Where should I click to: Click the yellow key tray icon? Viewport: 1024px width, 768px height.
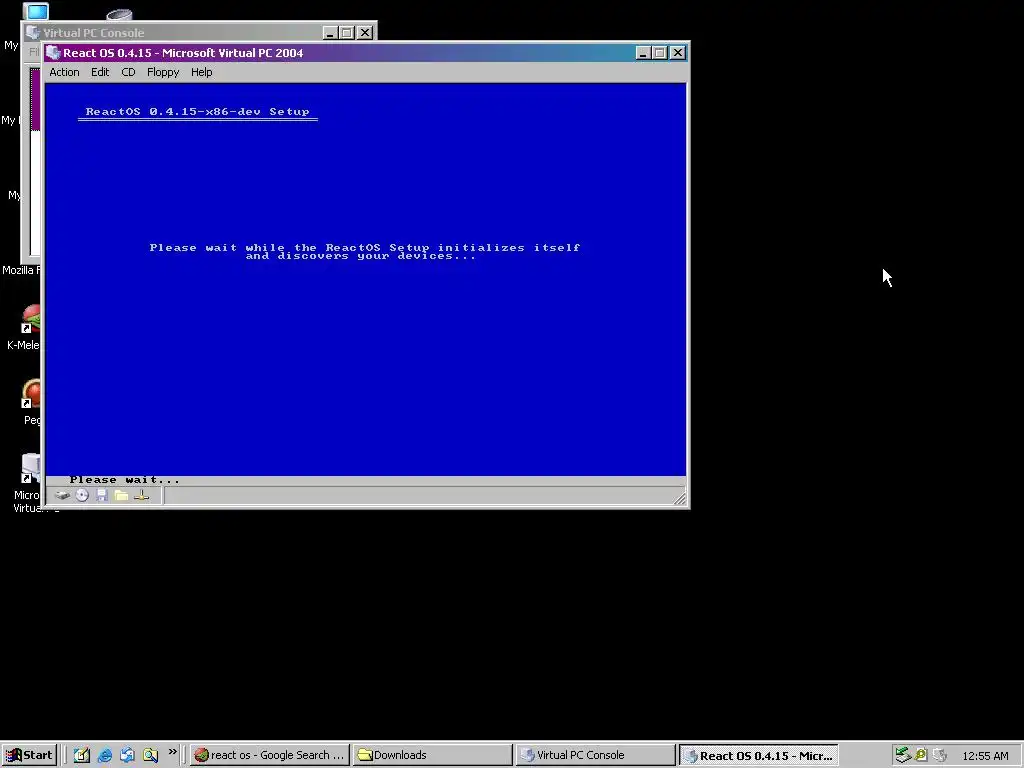[921, 755]
